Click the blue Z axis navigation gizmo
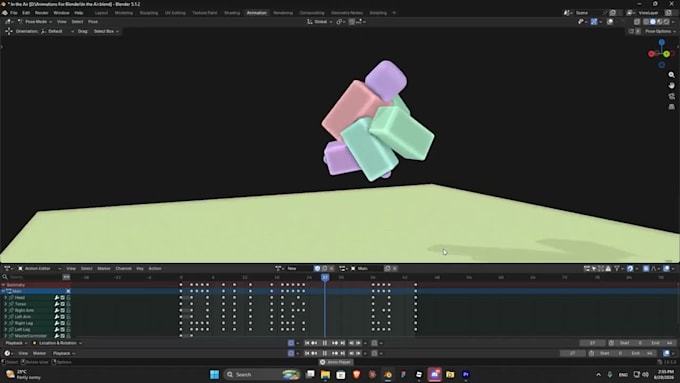Screen dimensions: 680x383 (661, 43)
